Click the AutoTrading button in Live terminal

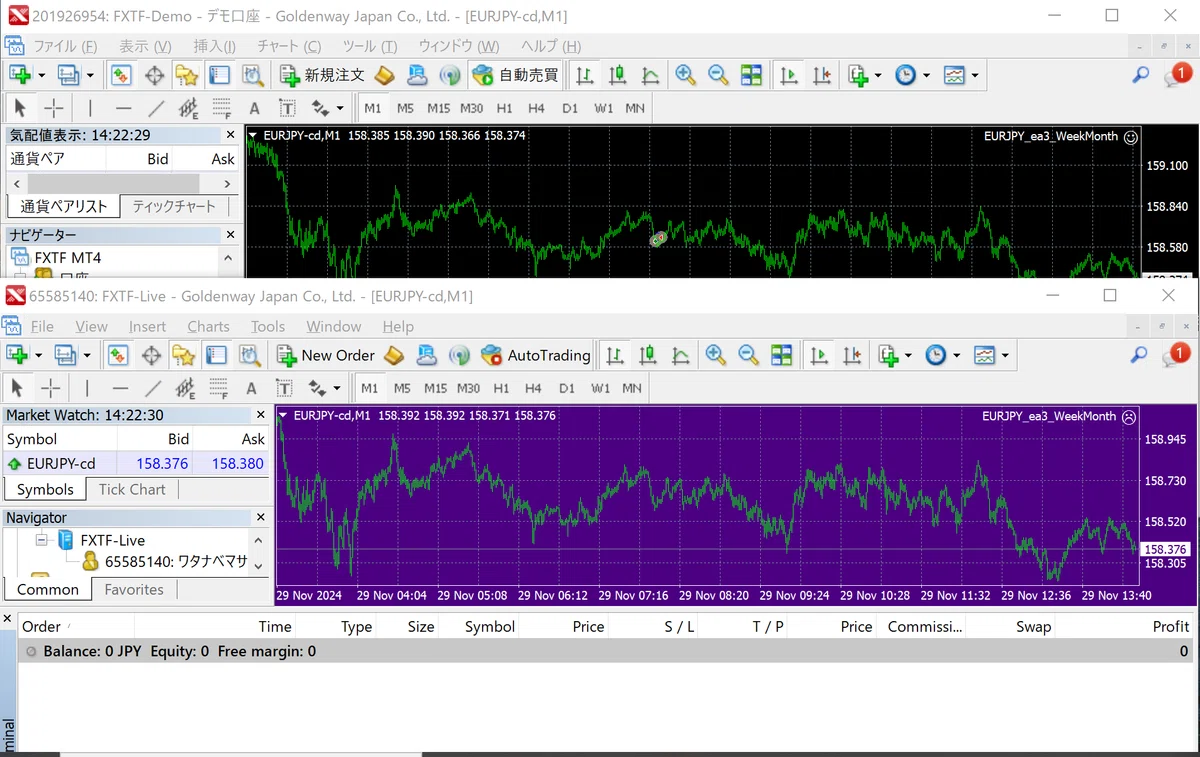[x=536, y=355]
